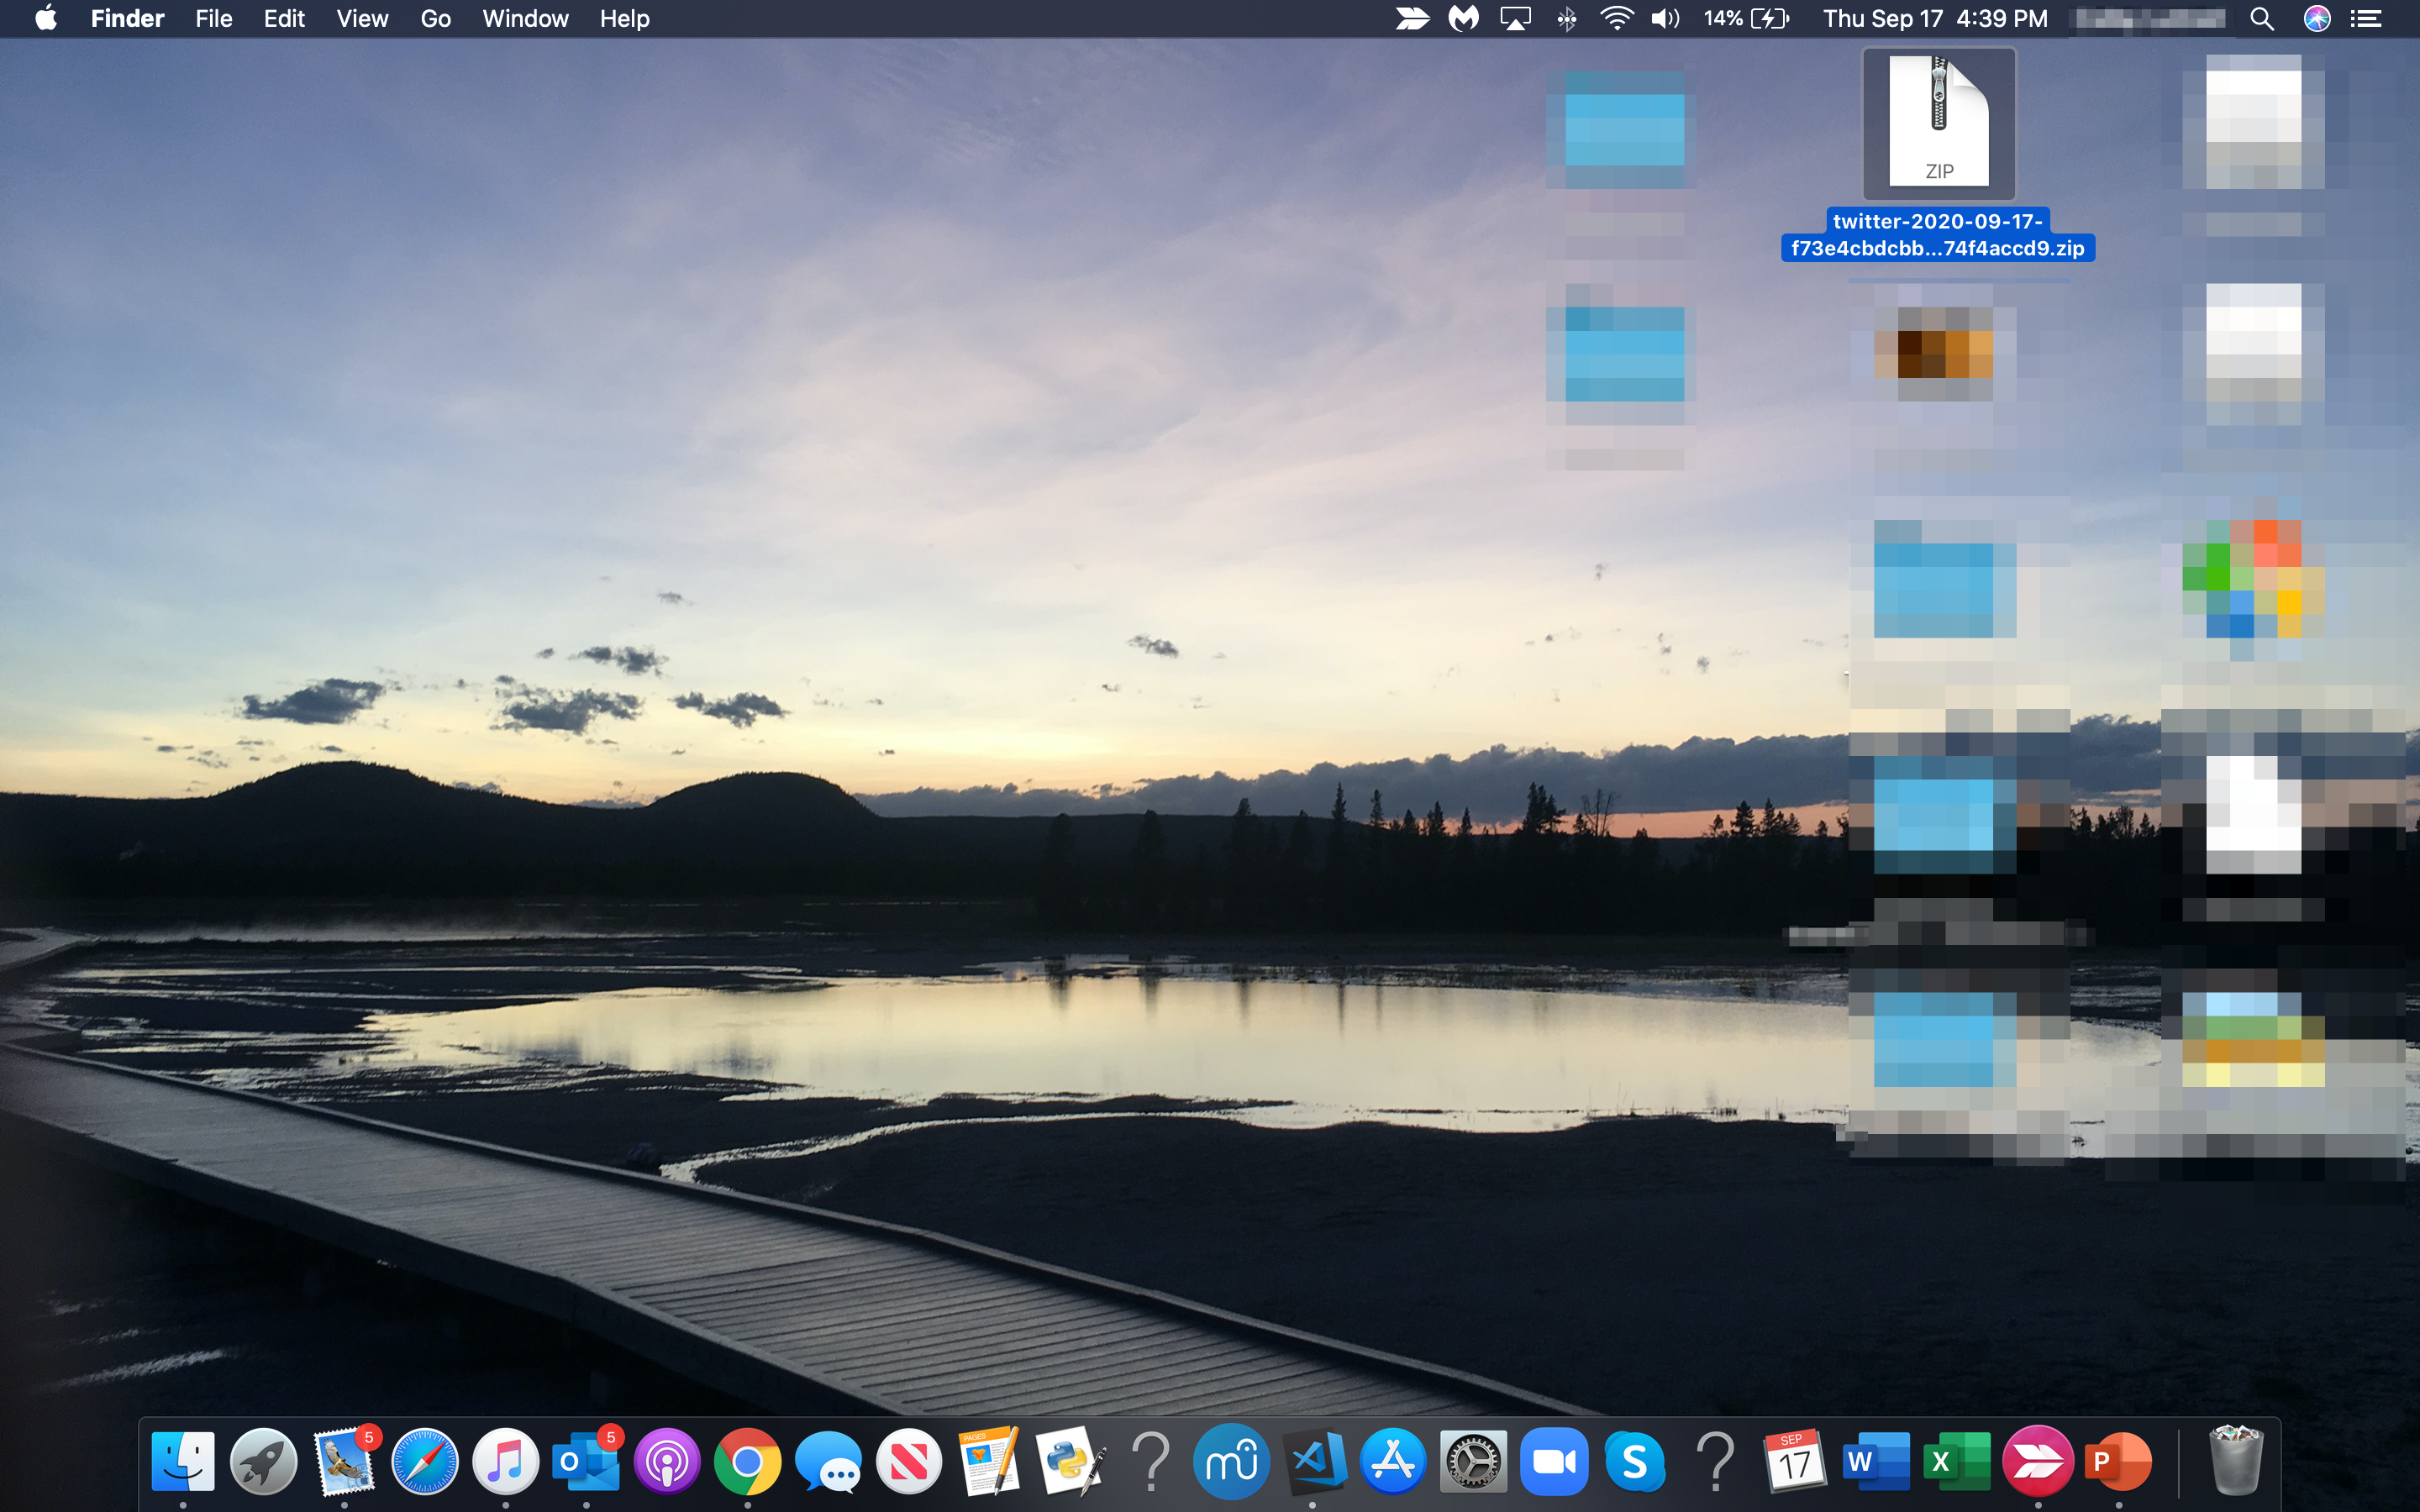Open the File menu
Screen dimensions: 2420x1512
[214, 19]
